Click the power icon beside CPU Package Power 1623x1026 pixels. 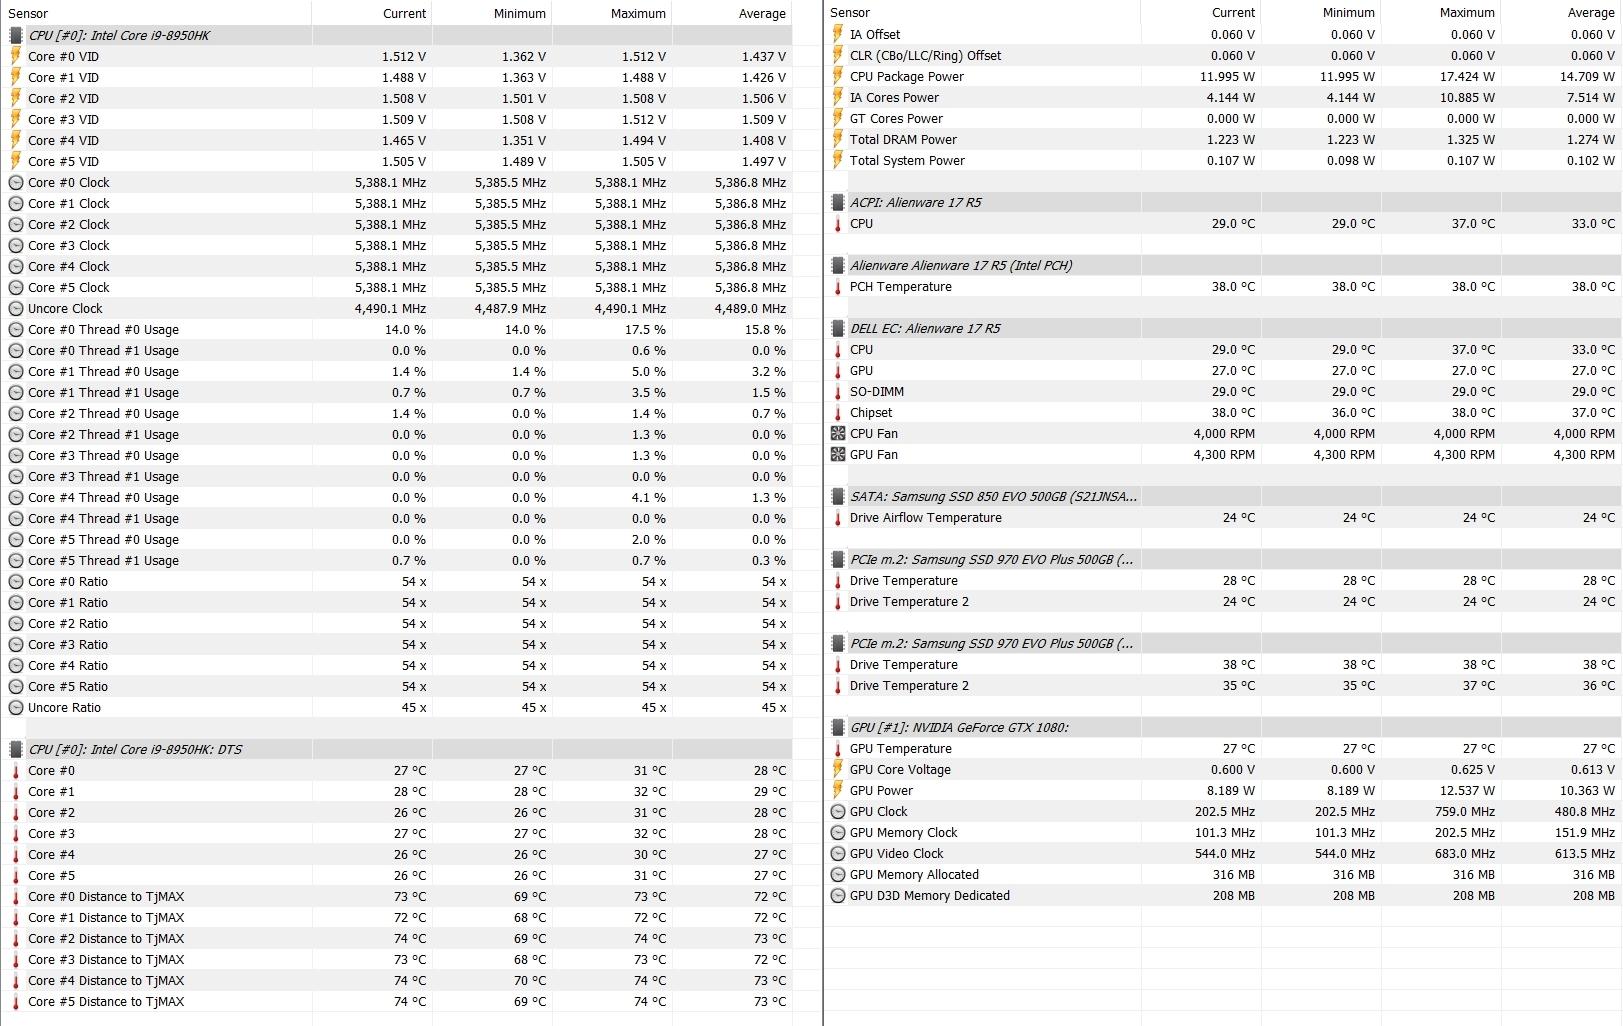(838, 76)
